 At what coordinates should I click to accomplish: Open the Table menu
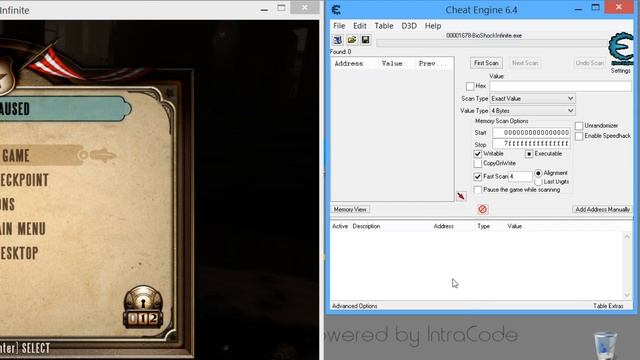384,26
